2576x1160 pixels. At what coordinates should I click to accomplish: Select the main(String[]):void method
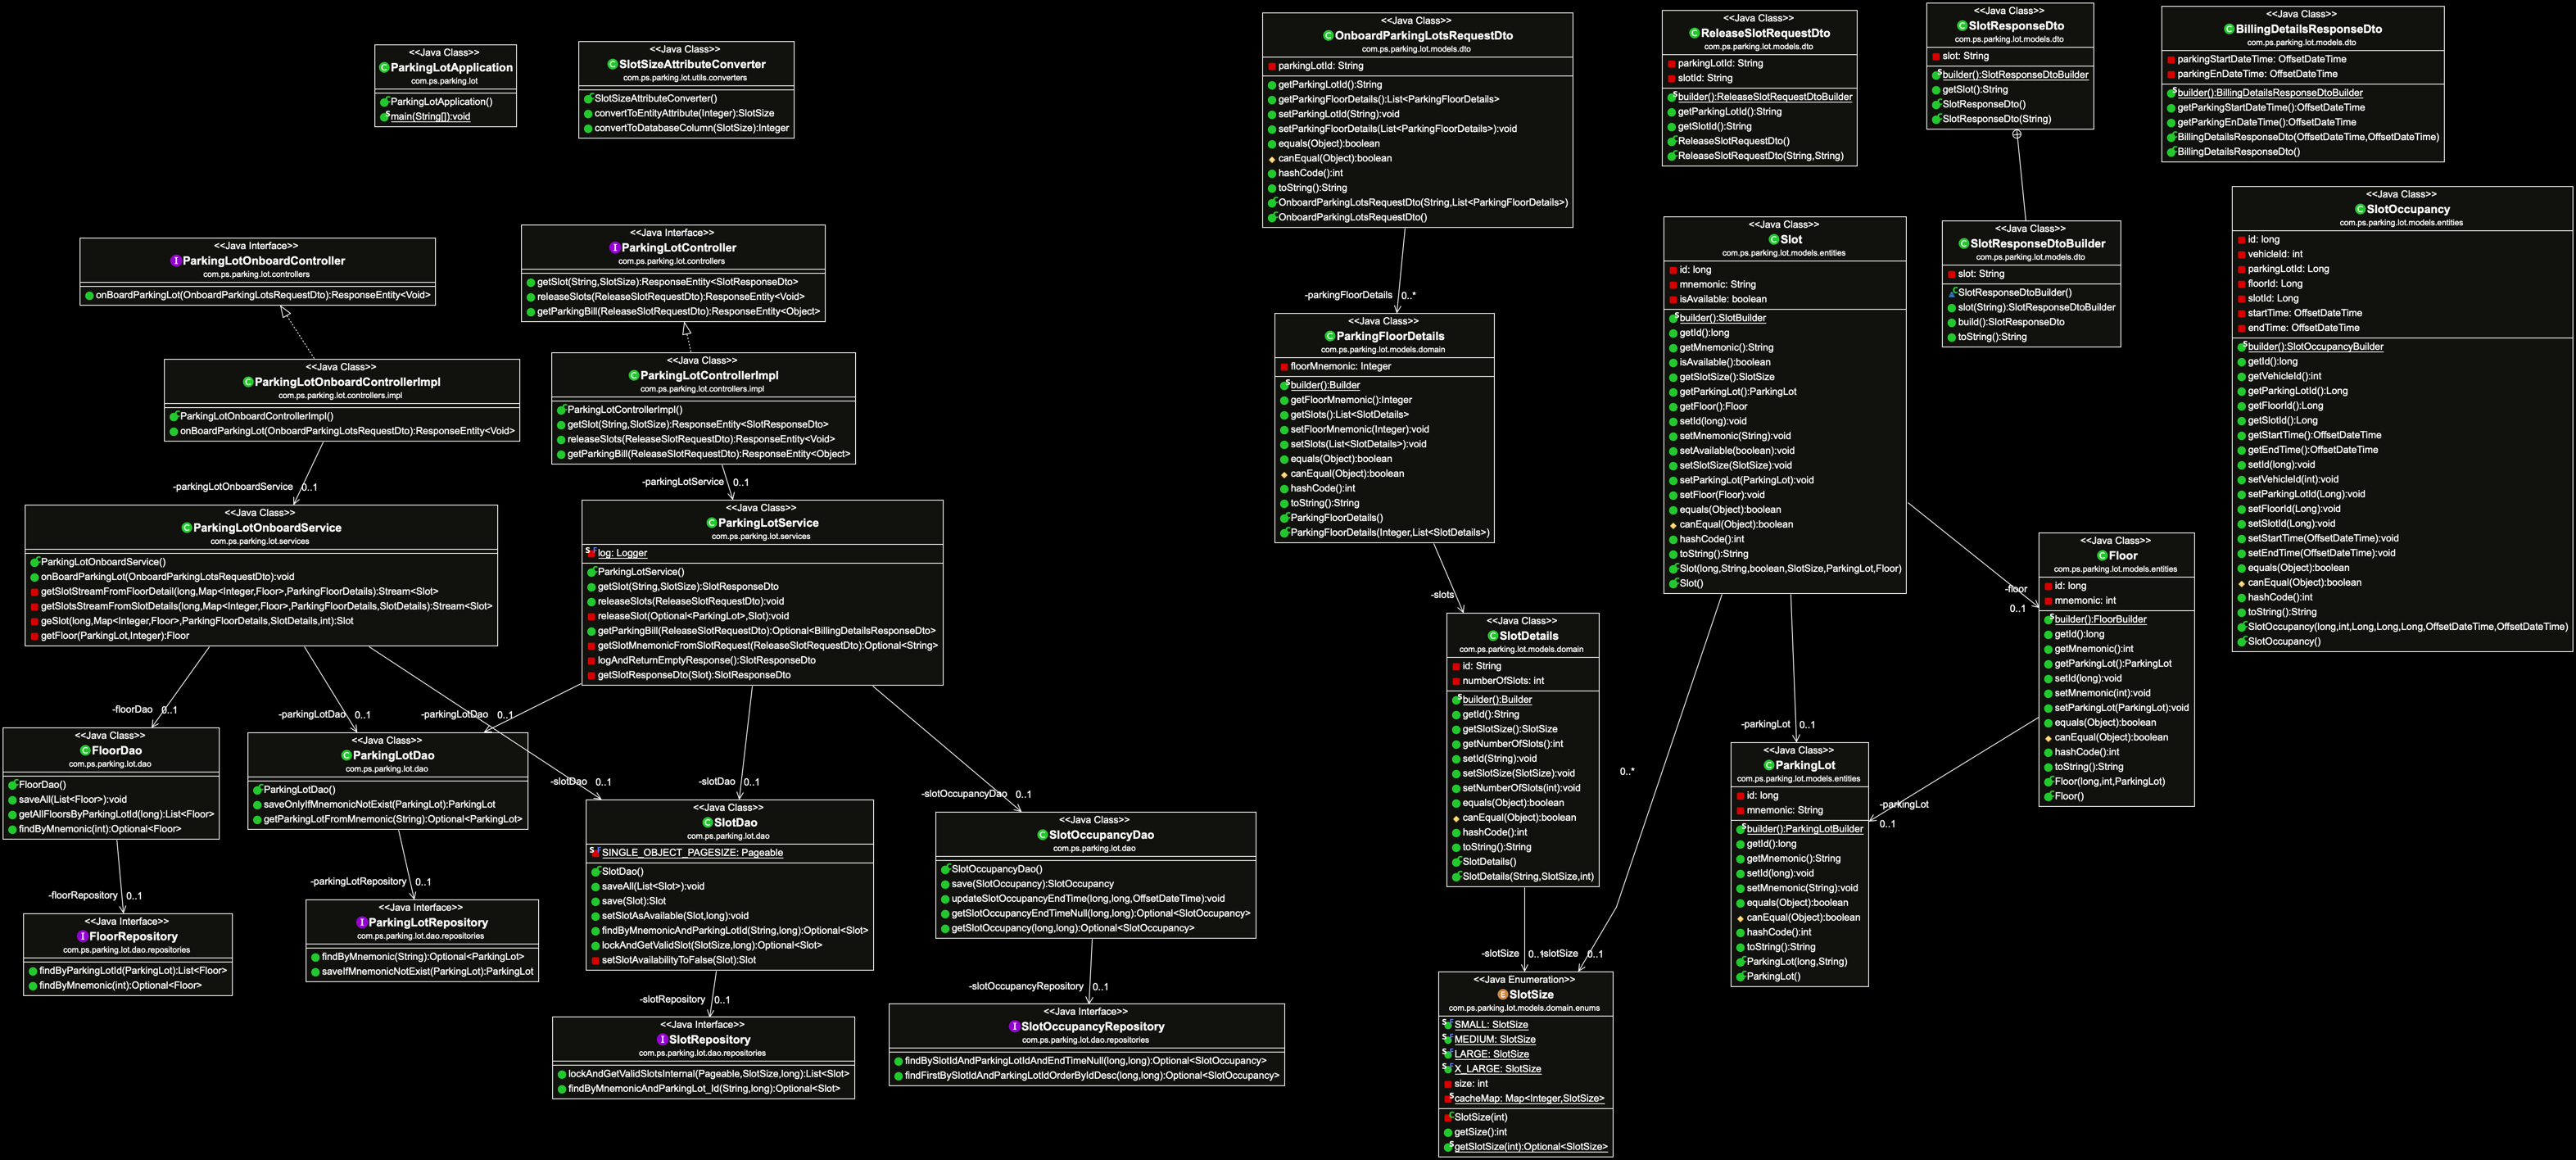pyautogui.click(x=429, y=116)
